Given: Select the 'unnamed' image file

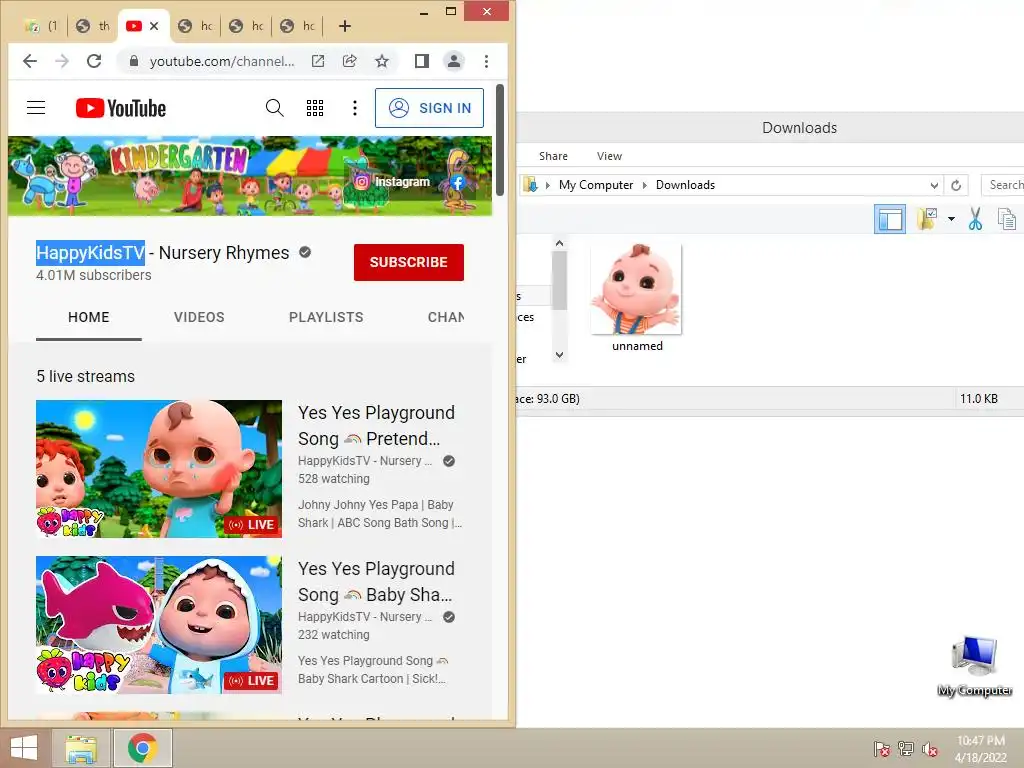Looking at the screenshot, I should pos(637,298).
